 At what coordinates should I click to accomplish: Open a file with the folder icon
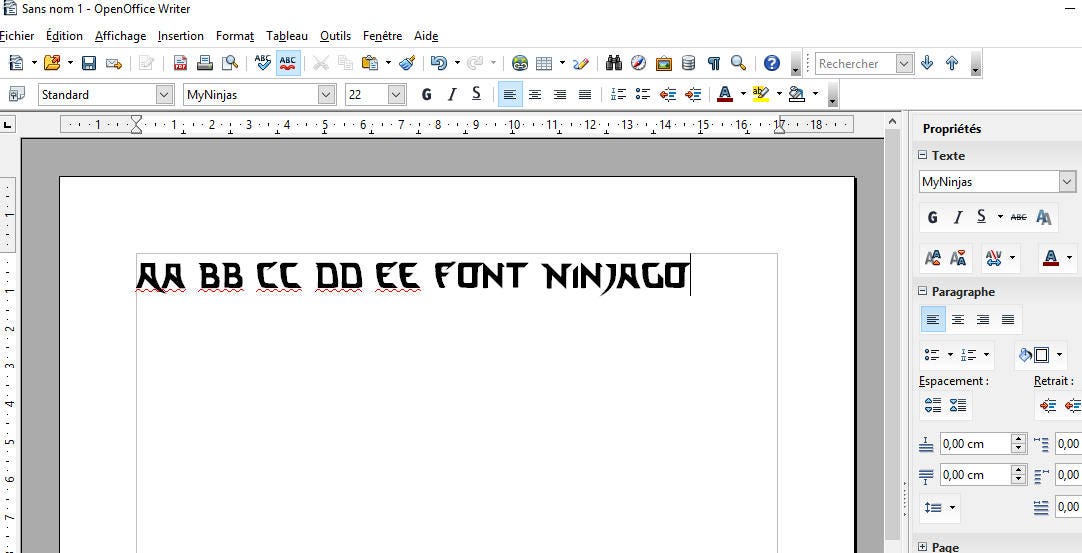pos(52,64)
